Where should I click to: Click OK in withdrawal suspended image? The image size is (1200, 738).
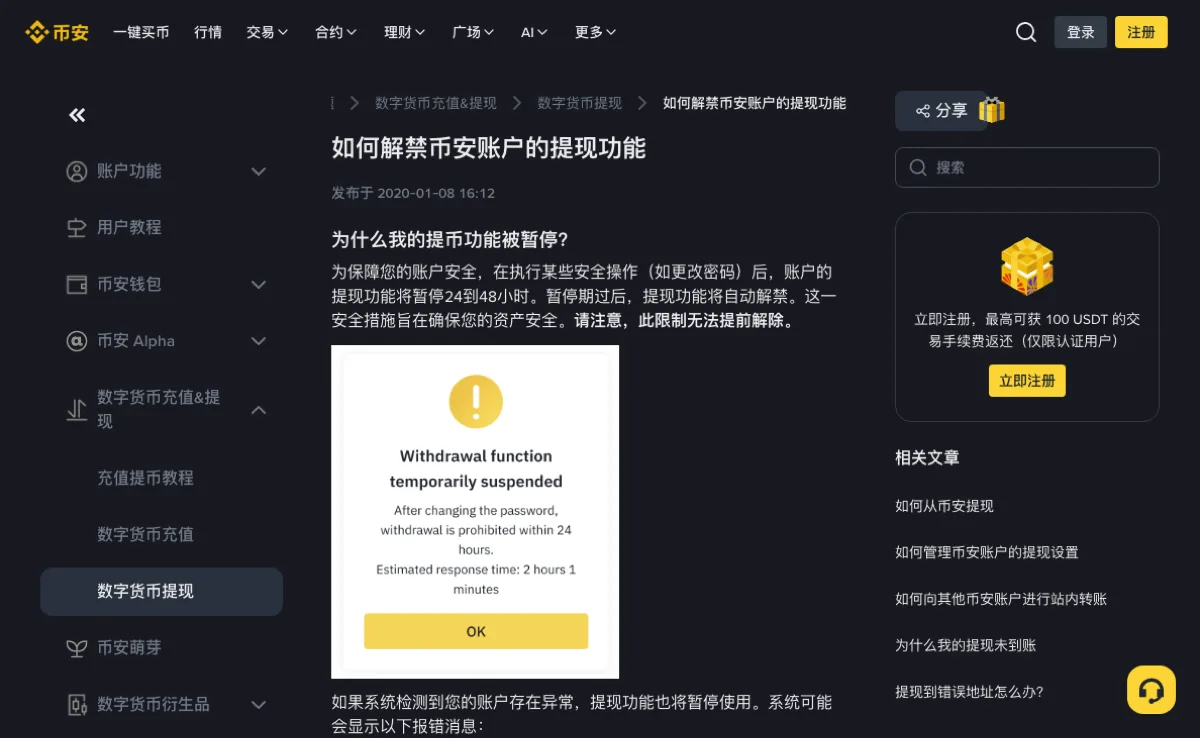click(476, 631)
